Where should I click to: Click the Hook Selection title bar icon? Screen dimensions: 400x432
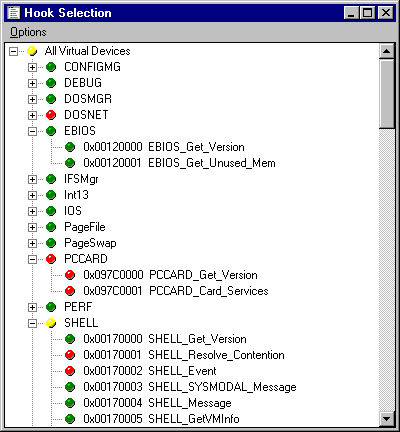[14, 13]
